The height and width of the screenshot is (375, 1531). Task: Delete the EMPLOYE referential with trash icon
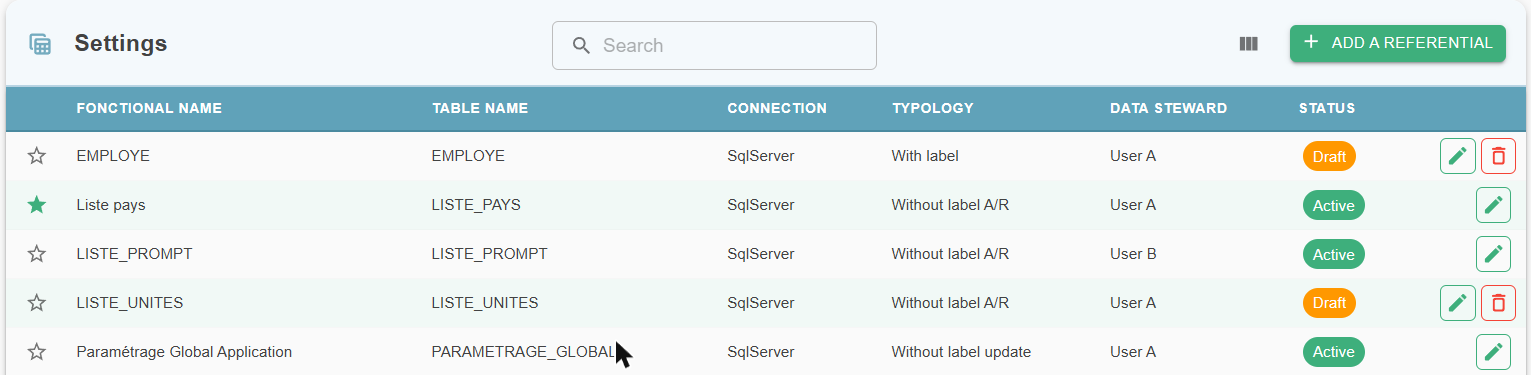coord(1498,156)
